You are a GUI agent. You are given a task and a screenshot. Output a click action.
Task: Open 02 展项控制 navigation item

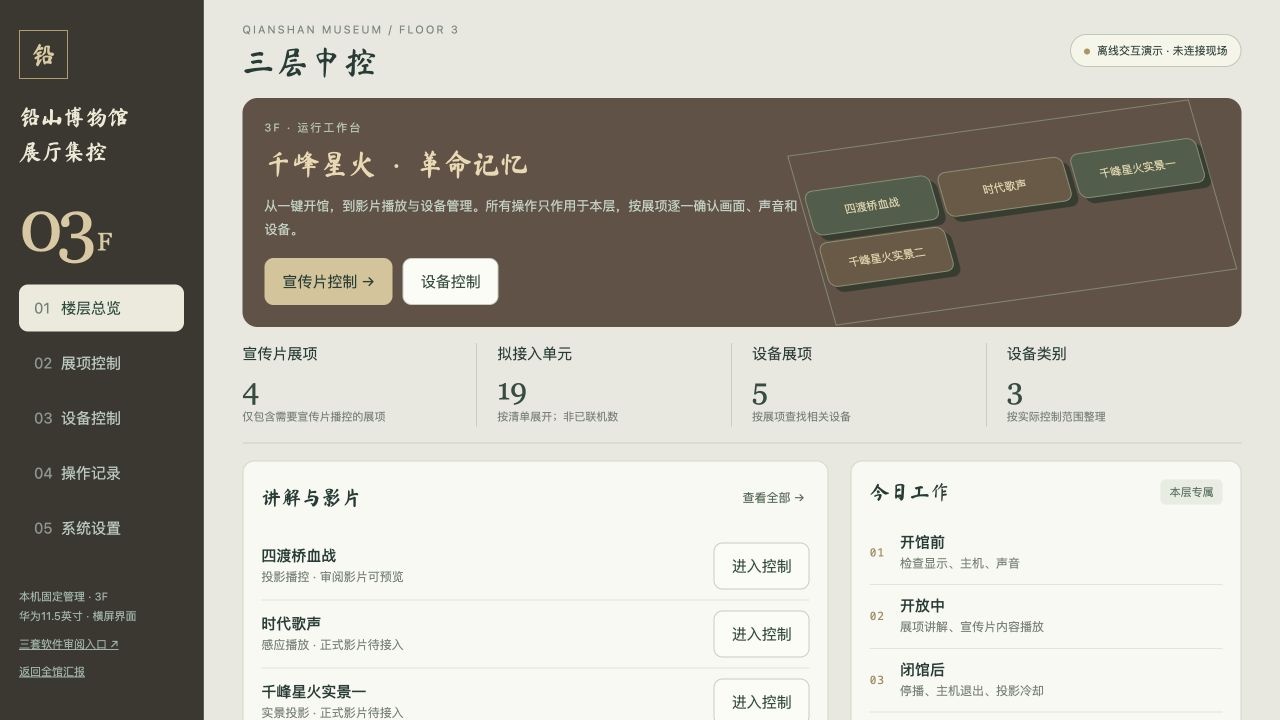[101, 363]
